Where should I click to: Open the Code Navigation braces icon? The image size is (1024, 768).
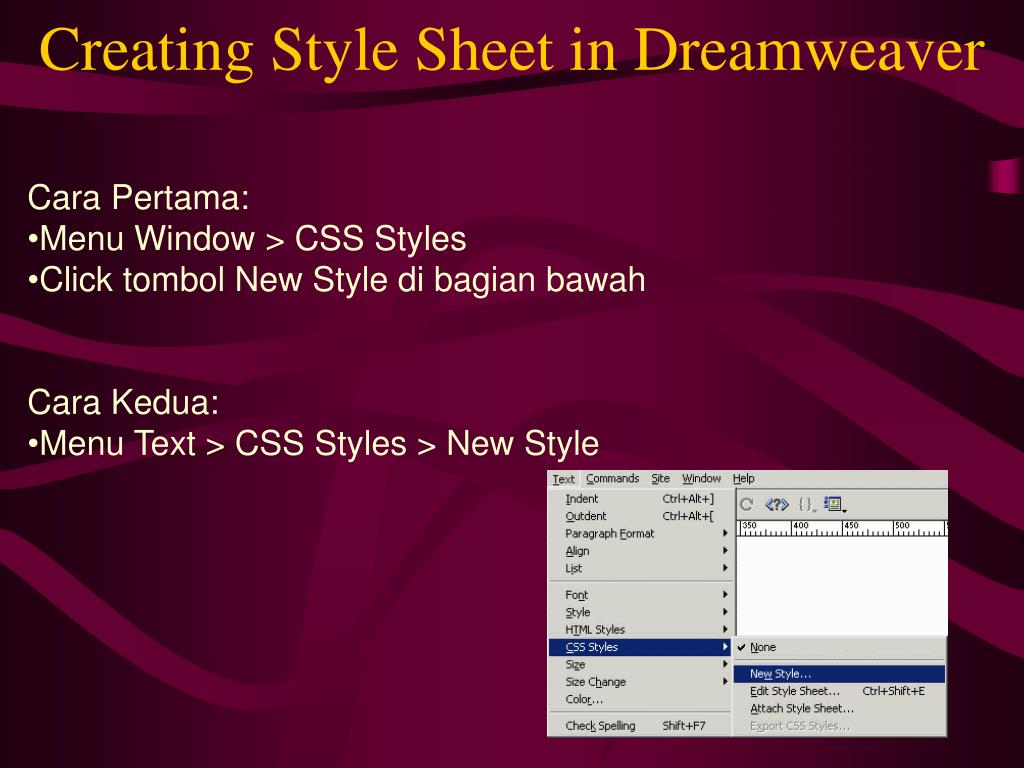coord(807,504)
